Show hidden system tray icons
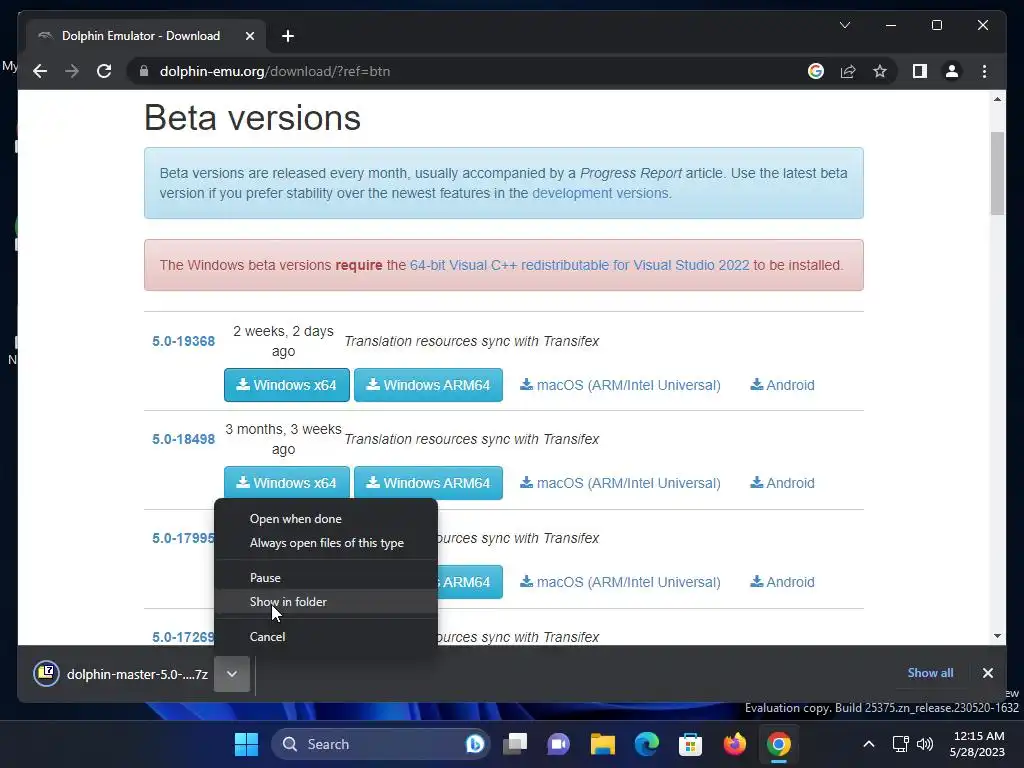 click(x=869, y=744)
